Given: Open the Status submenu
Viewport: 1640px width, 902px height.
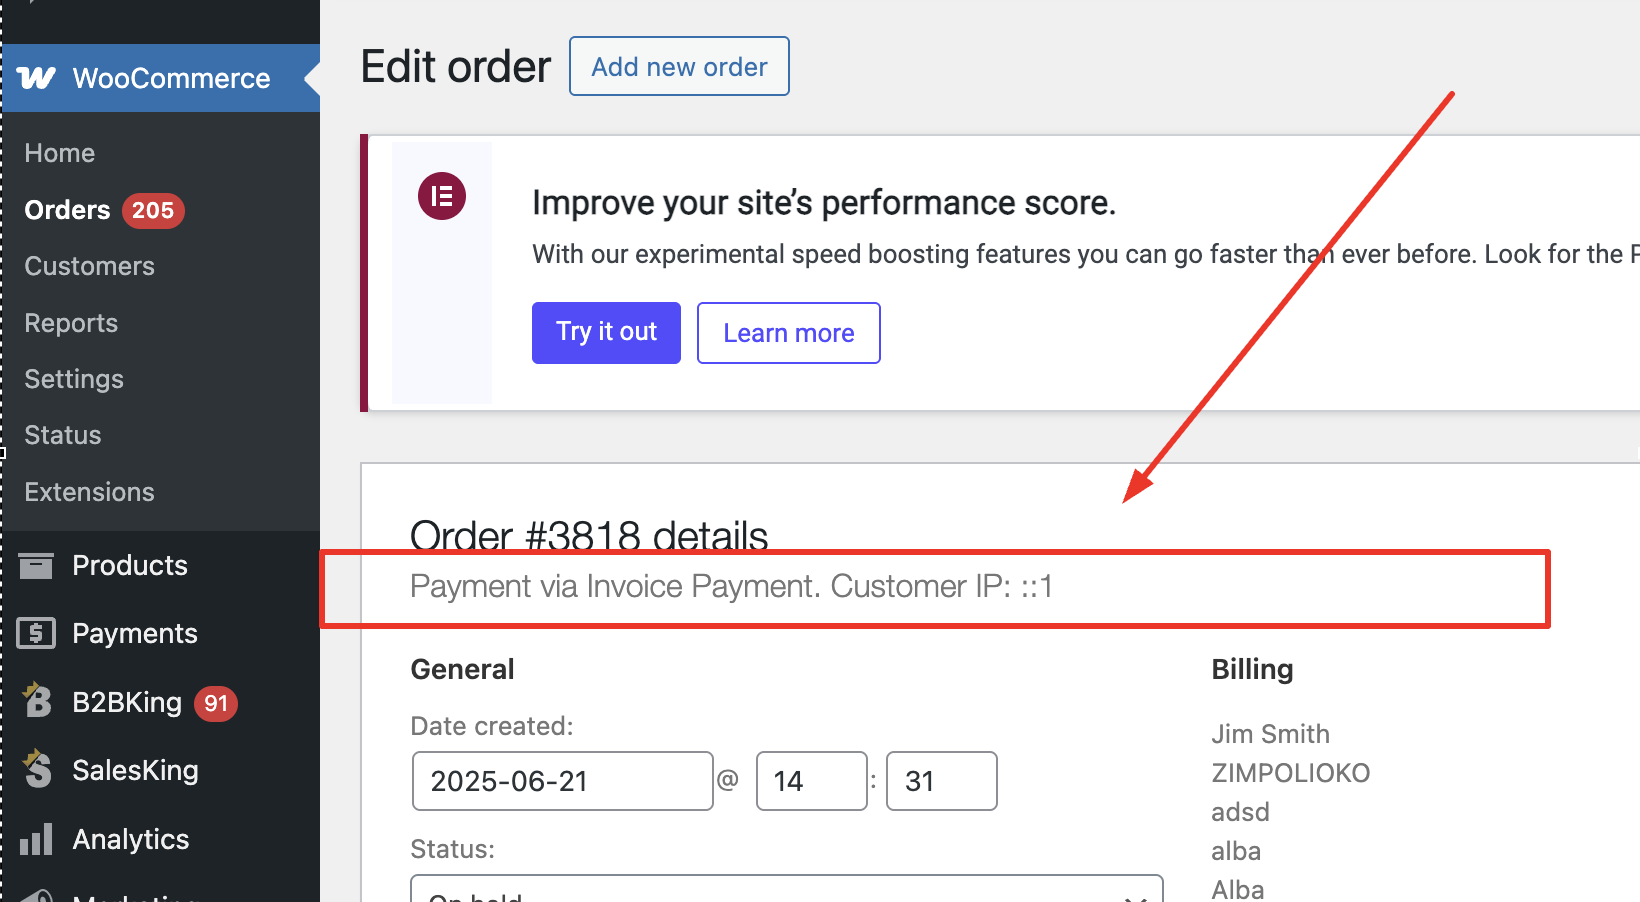Looking at the screenshot, I should point(63,435).
